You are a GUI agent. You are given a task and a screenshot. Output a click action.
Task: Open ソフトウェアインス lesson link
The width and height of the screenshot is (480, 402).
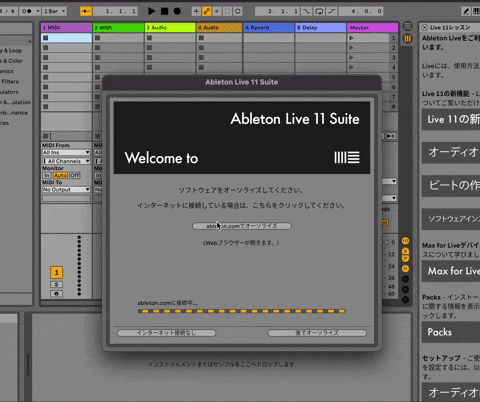click(x=451, y=219)
